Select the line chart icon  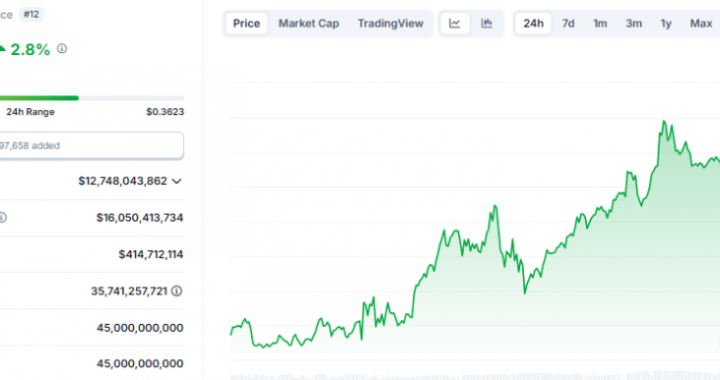click(455, 23)
